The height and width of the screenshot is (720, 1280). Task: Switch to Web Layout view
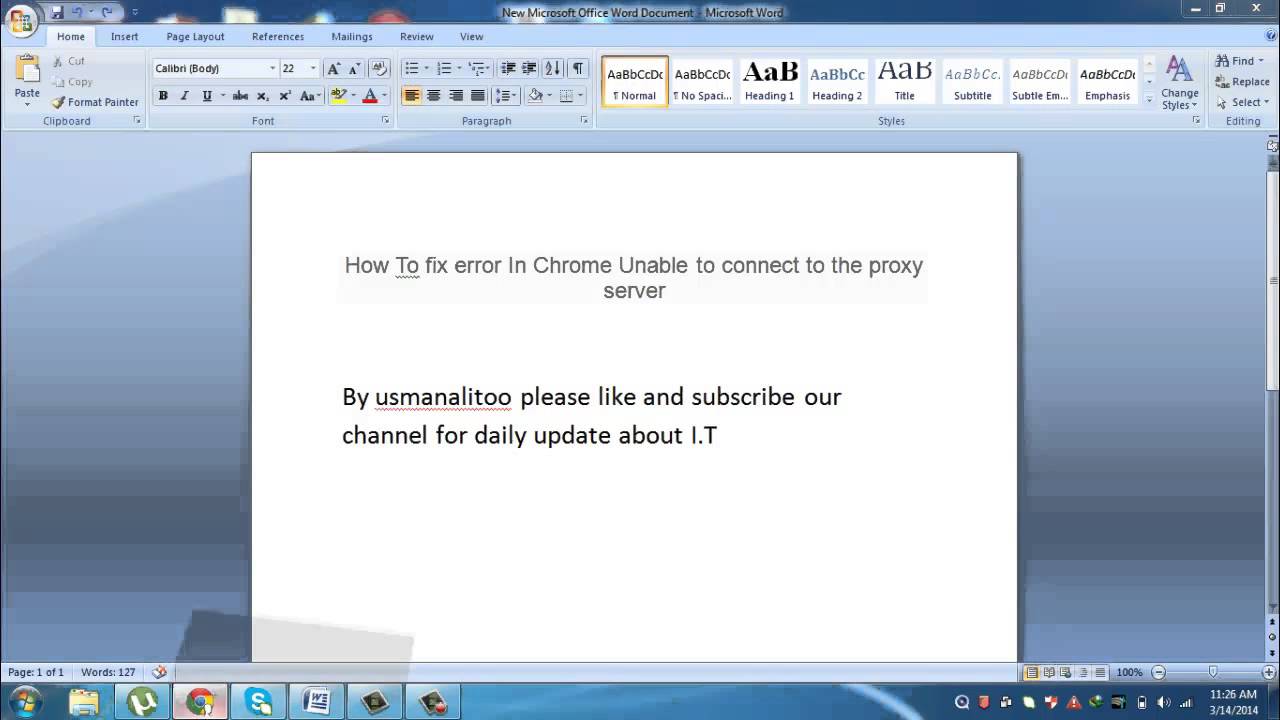(1066, 672)
